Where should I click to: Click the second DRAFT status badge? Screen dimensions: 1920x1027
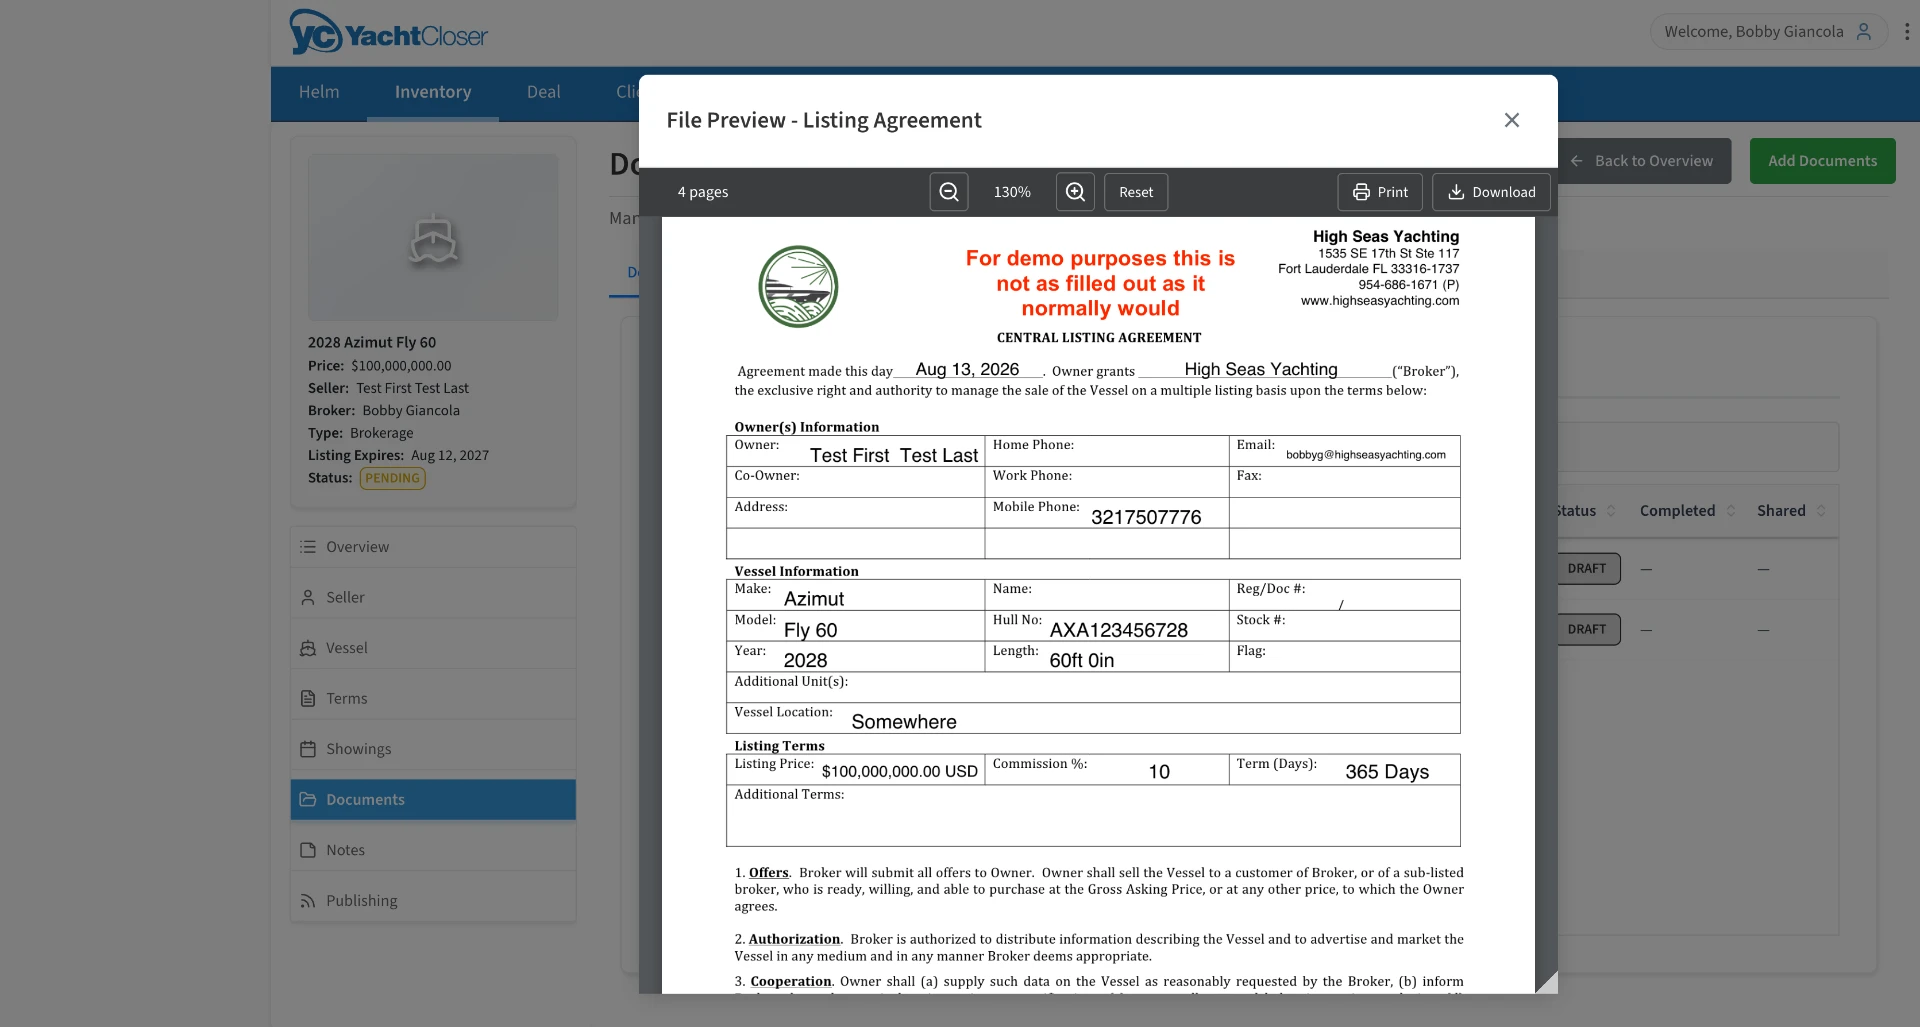point(1589,630)
